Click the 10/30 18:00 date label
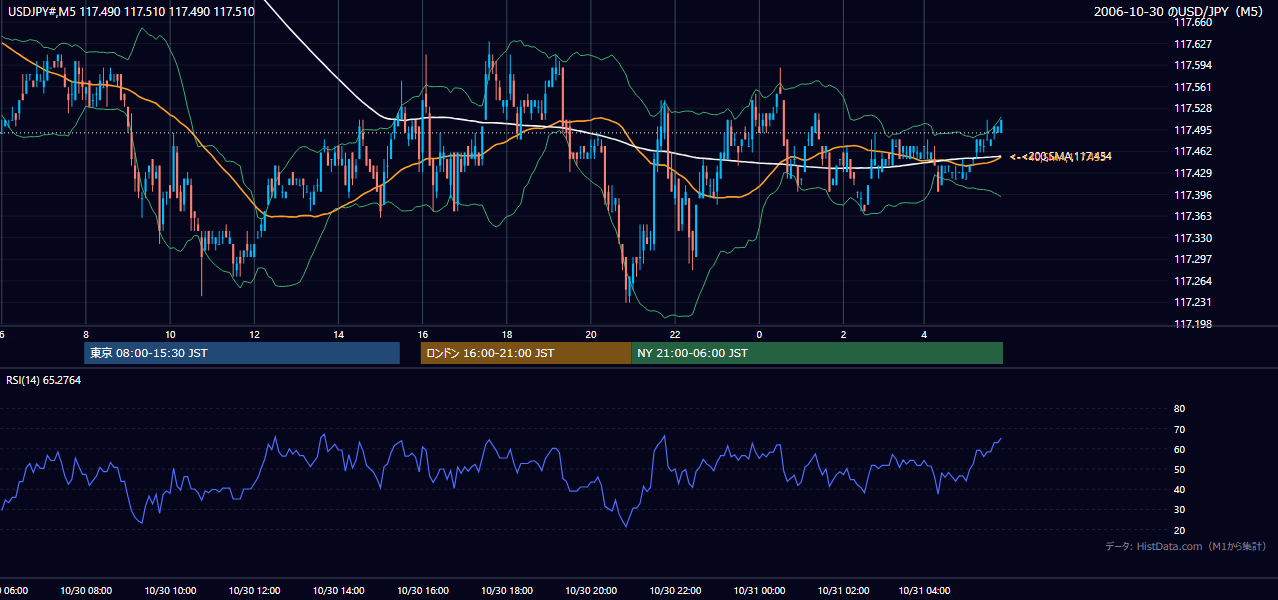Image resolution: width=1278 pixels, height=600 pixels. [x=507, y=590]
